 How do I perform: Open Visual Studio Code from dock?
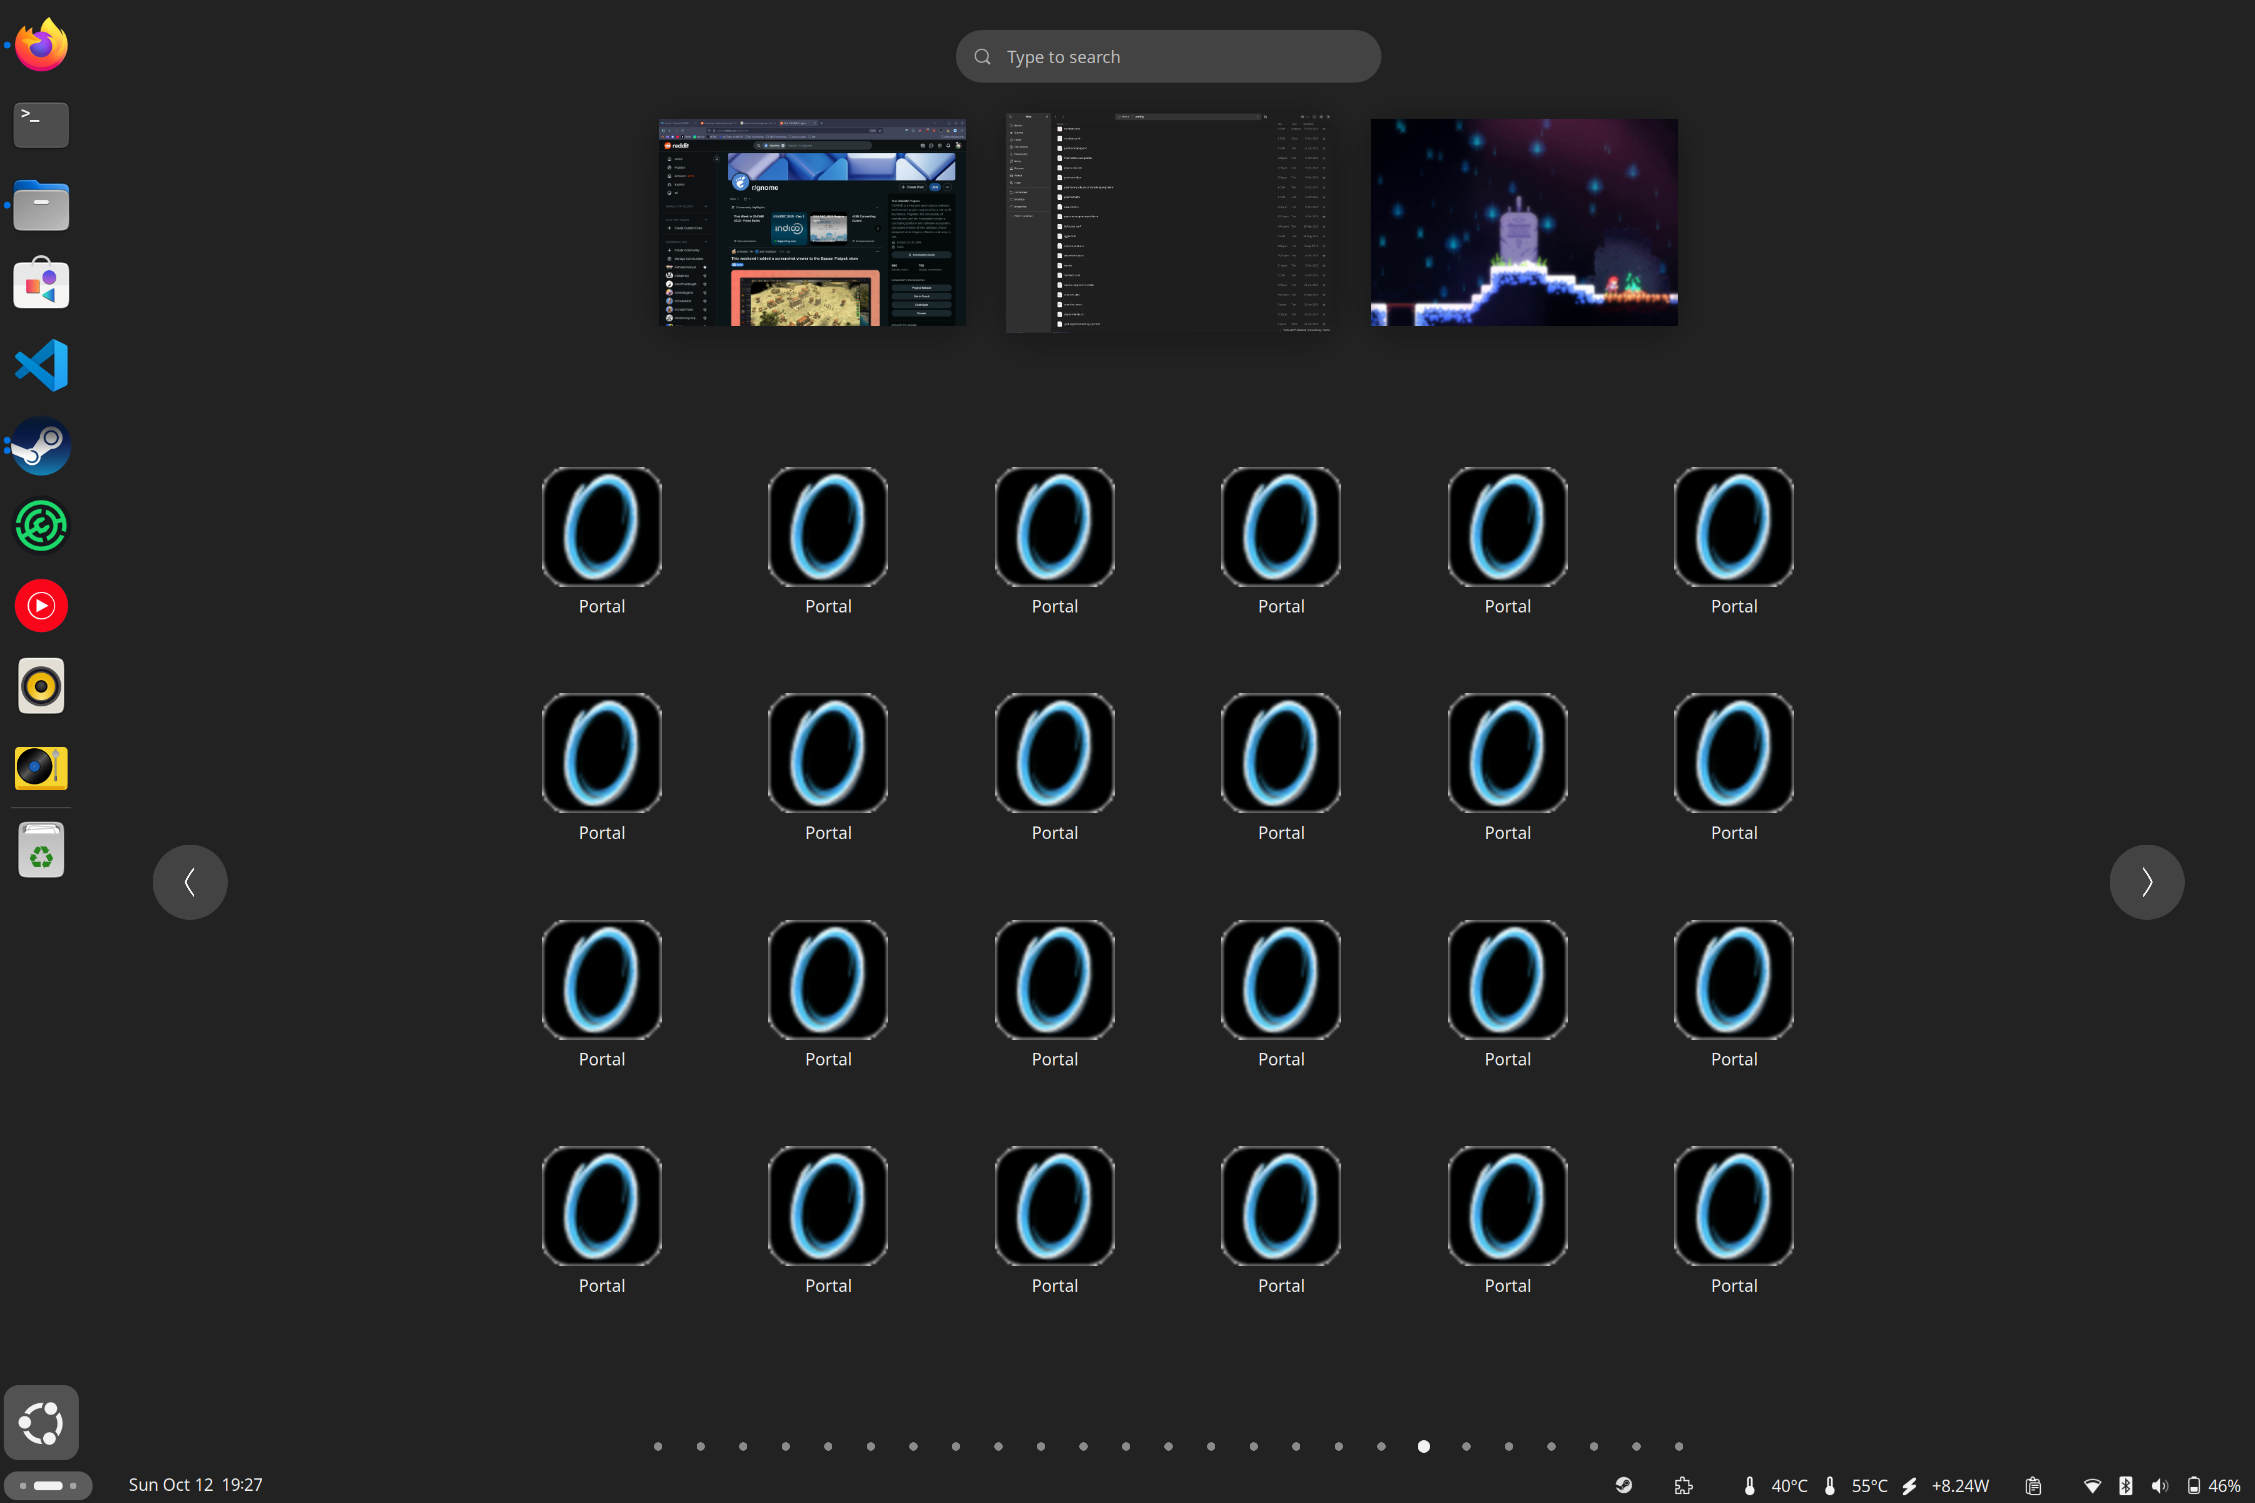click(41, 365)
